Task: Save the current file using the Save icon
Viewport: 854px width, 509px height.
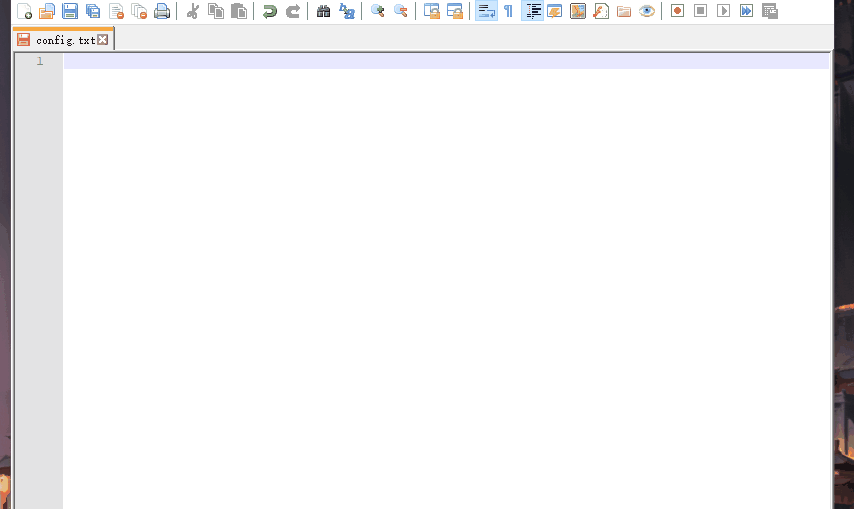Action: point(70,11)
